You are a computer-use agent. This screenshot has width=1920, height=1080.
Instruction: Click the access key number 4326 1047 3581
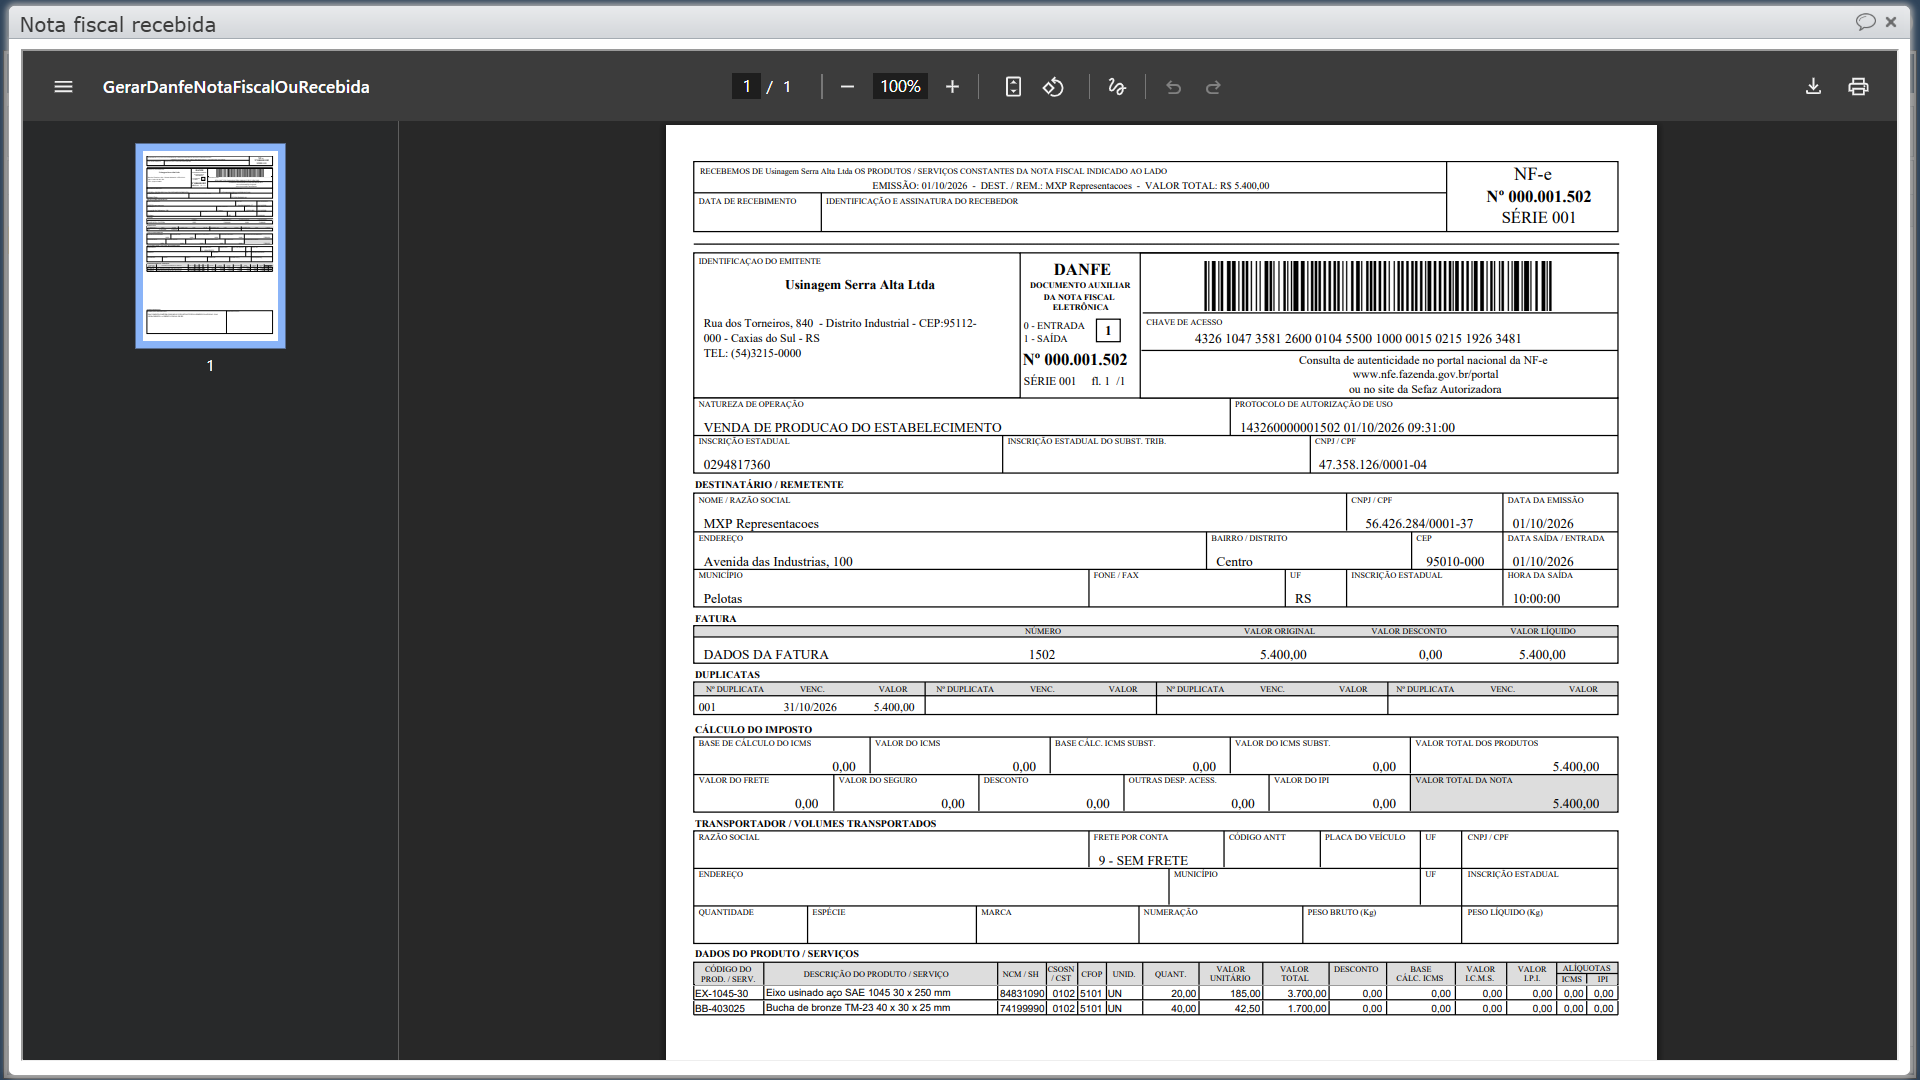click(x=1358, y=339)
